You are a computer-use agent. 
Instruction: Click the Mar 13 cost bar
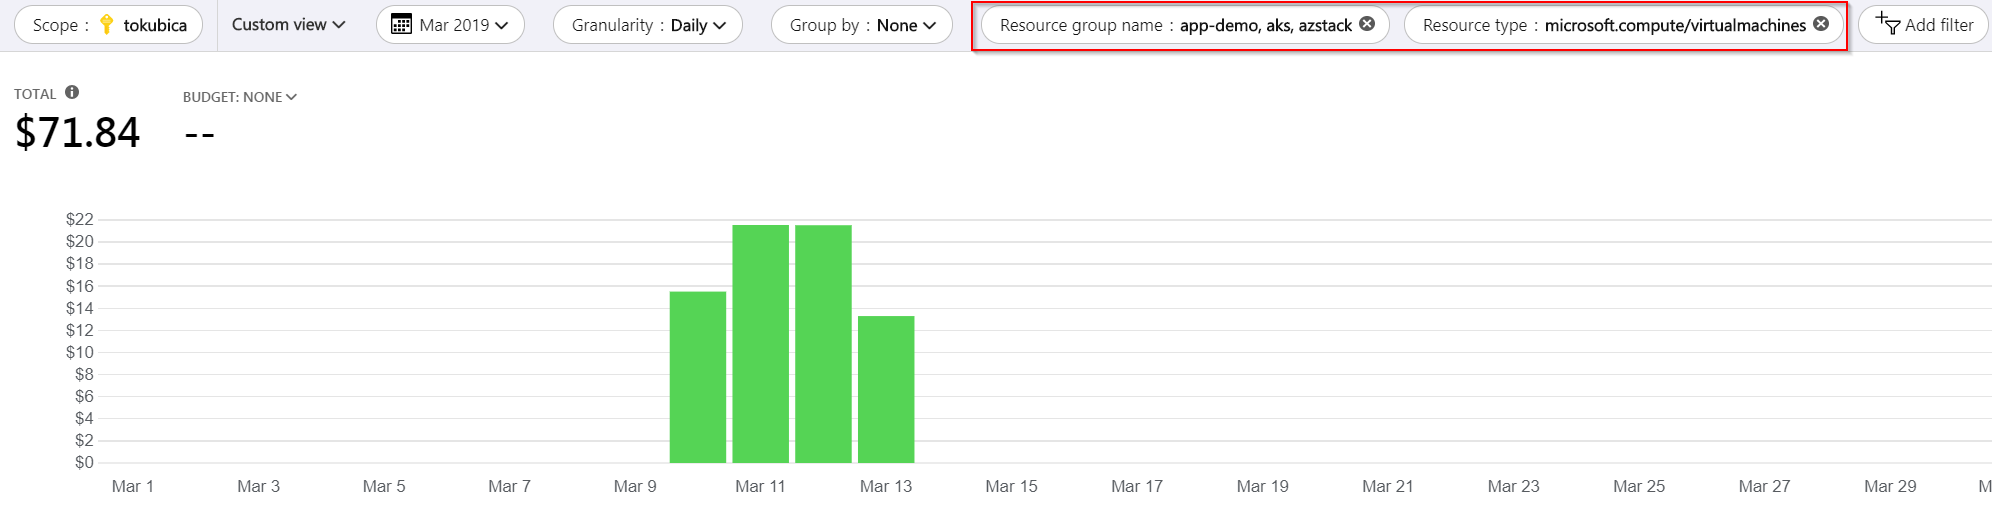[x=886, y=390]
